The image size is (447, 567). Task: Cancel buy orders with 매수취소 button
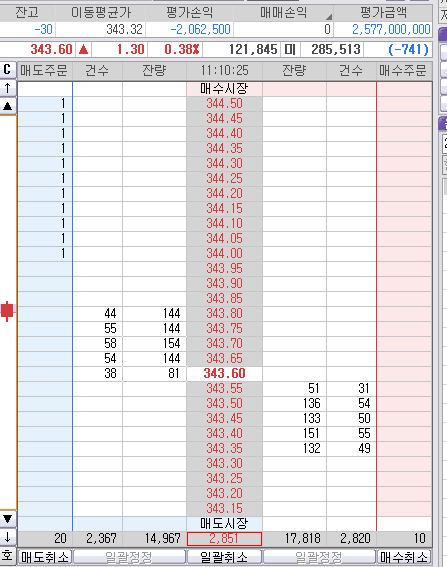[404, 557]
